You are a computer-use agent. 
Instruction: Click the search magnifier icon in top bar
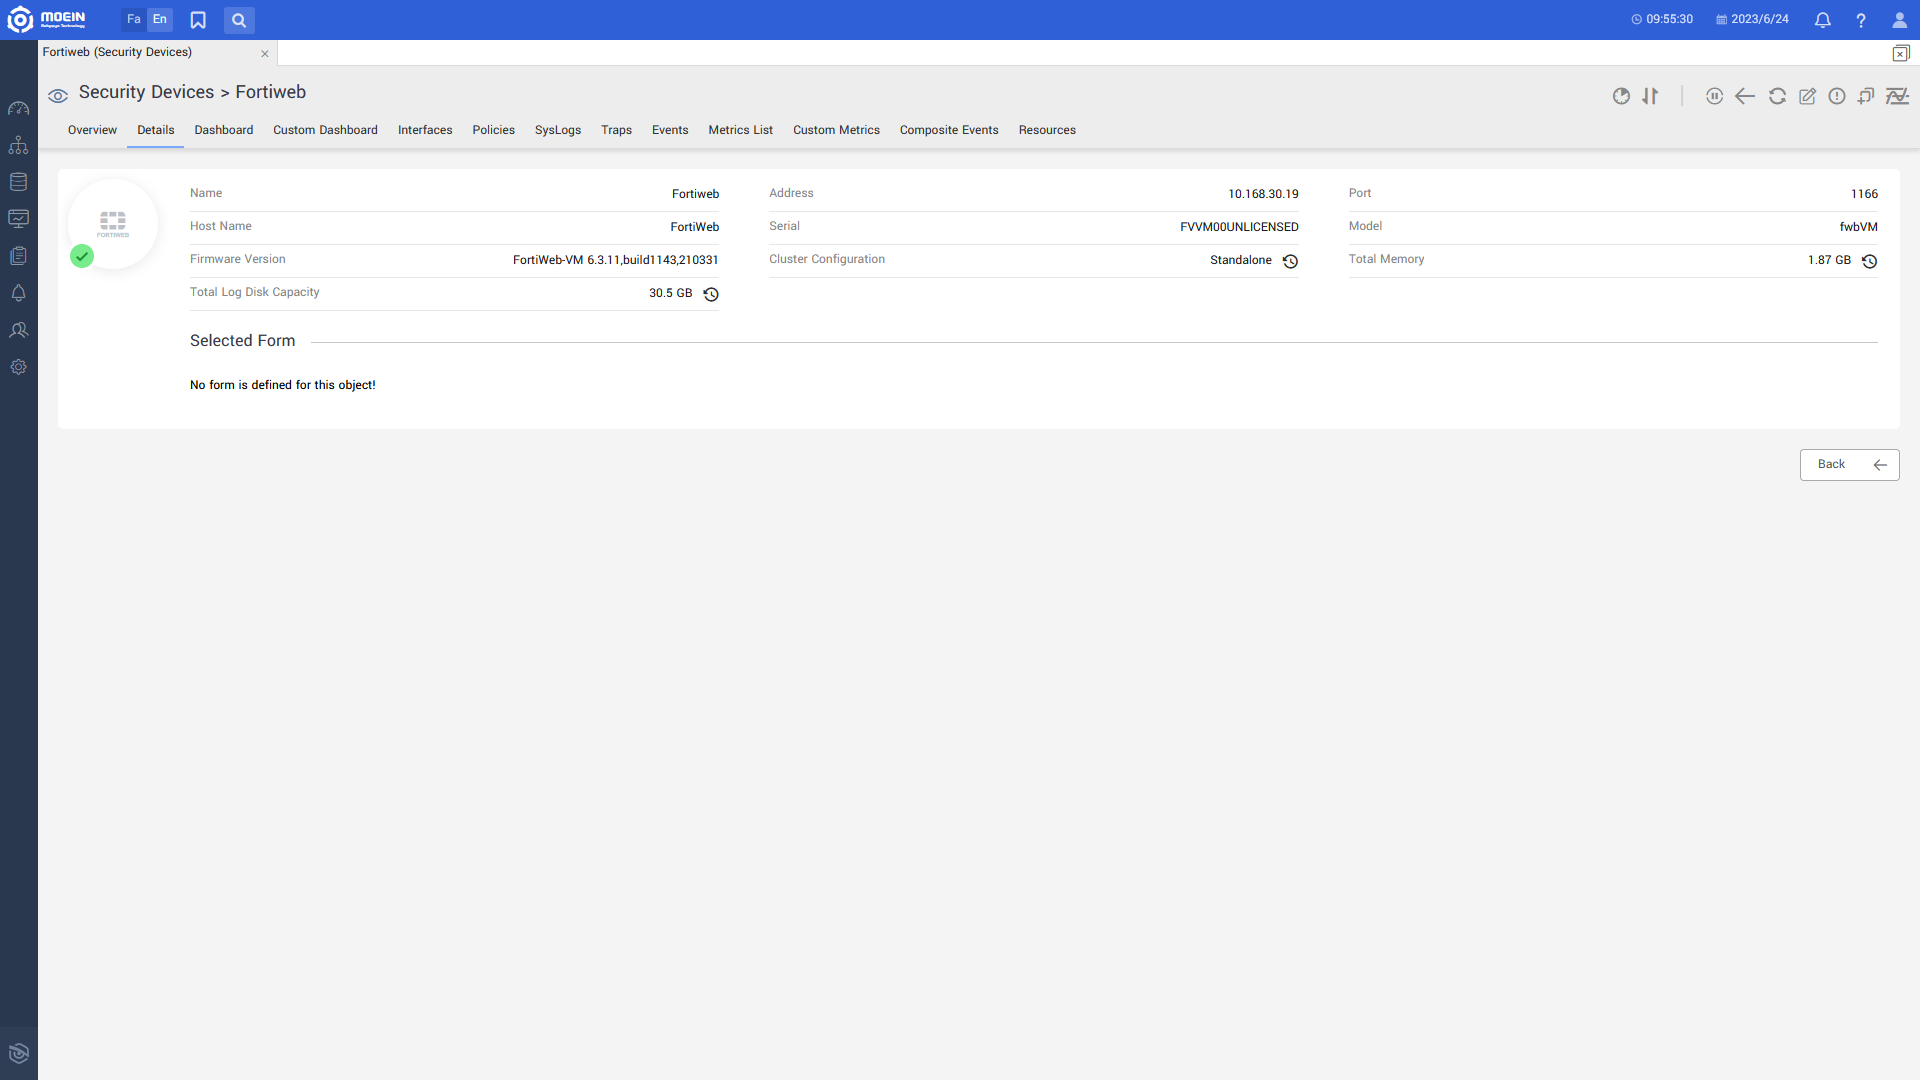coord(239,20)
